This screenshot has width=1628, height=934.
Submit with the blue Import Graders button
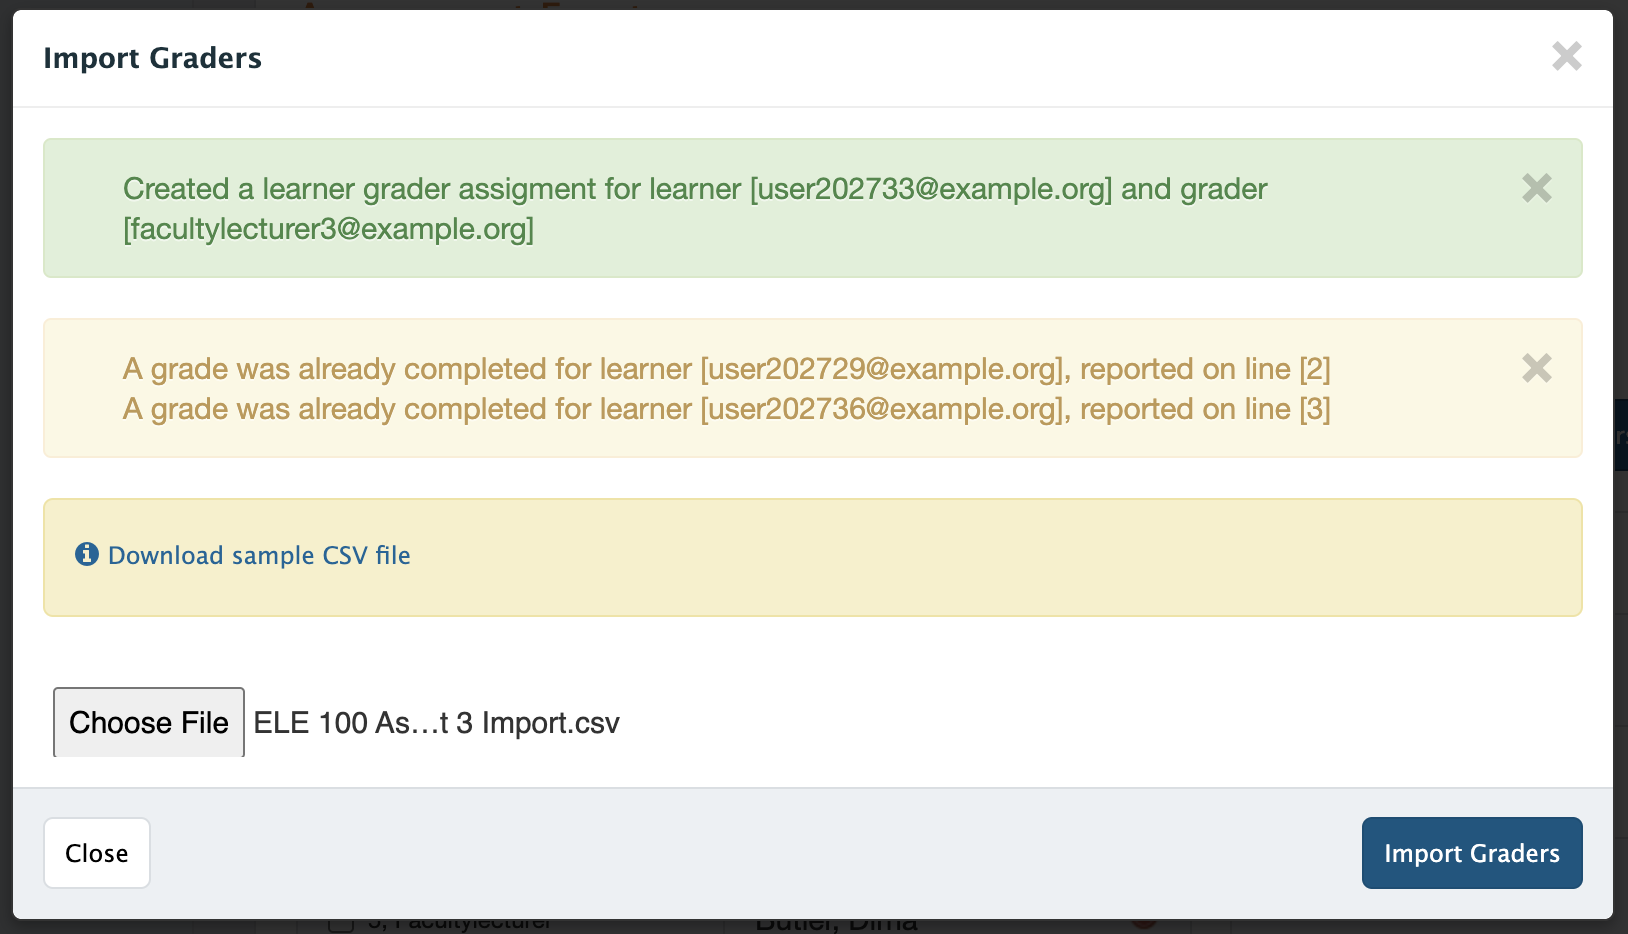1471,853
